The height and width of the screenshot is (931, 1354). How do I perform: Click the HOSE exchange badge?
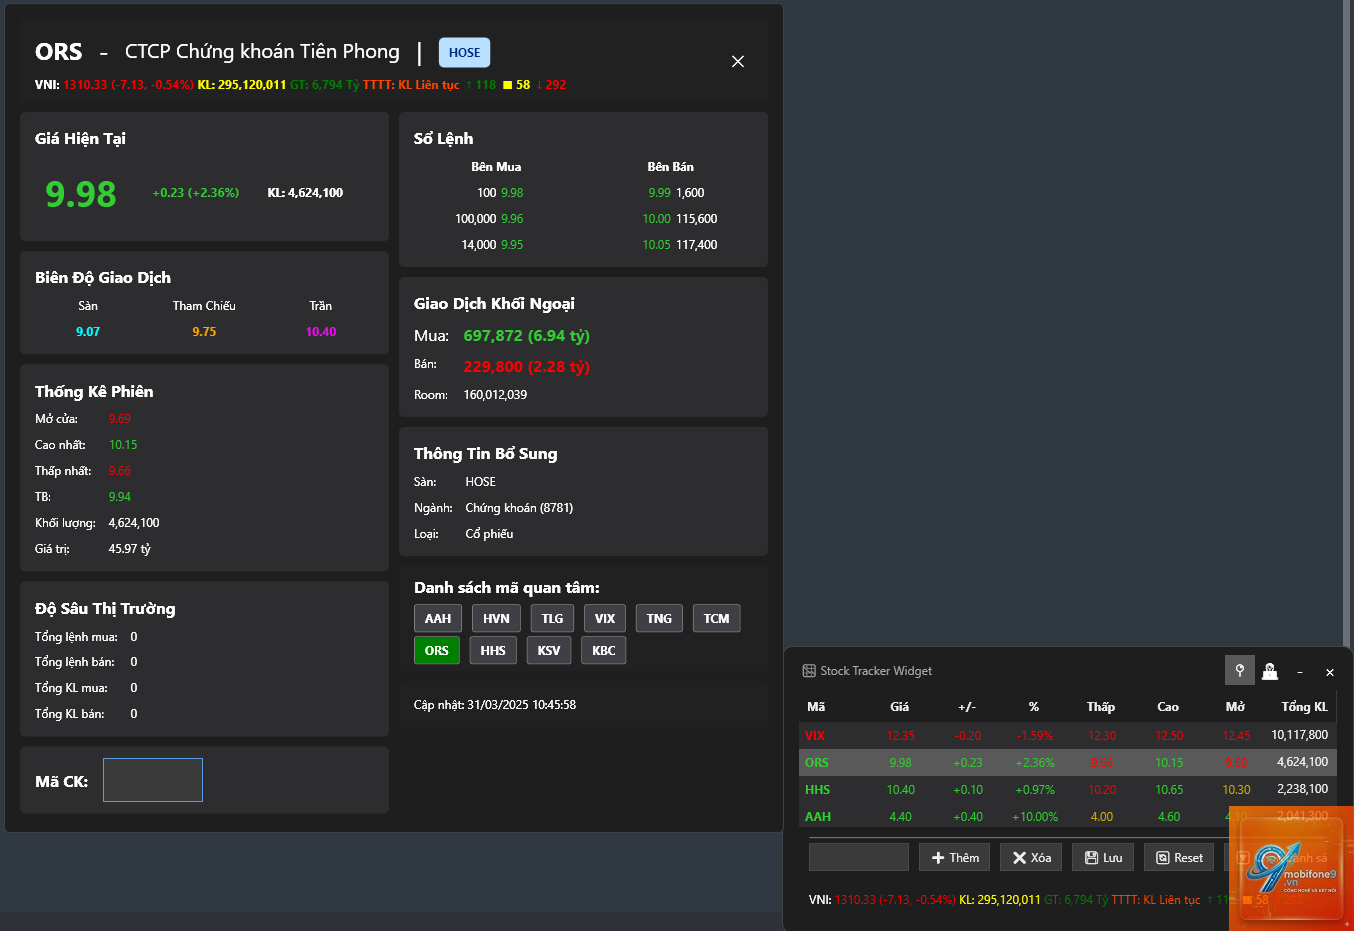(x=464, y=52)
